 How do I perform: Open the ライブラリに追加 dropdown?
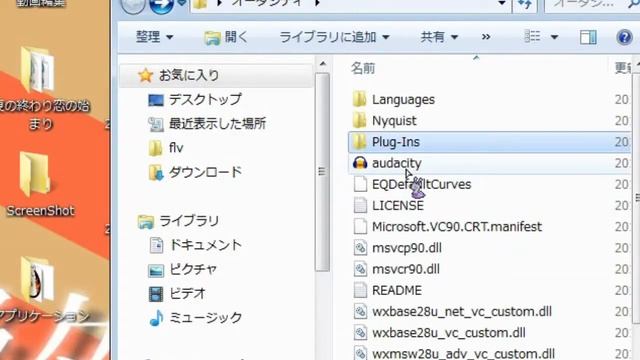pos(334,37)
